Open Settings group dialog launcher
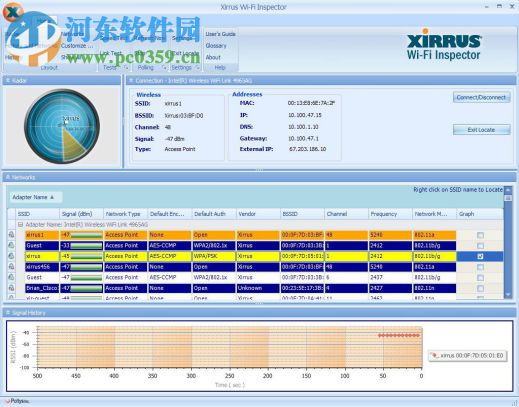 198,68
